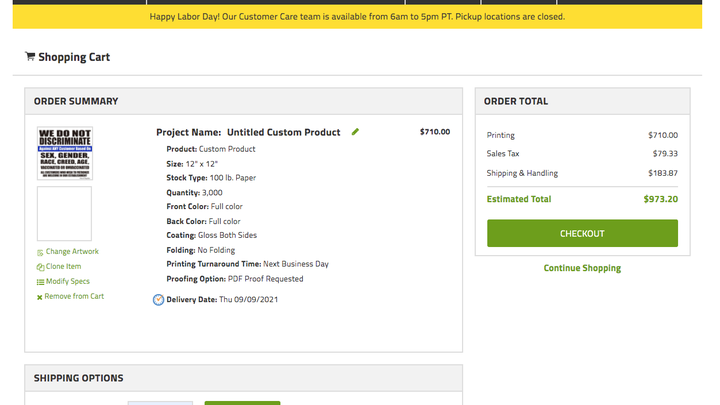Open the Modify Specs link text

[x=68, y=281]
